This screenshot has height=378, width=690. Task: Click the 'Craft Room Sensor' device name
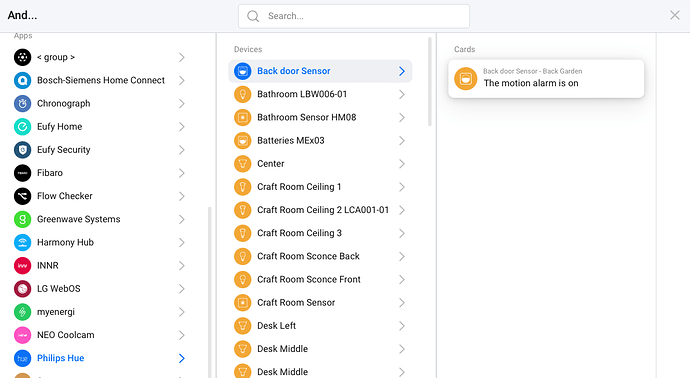tap(296, 303)
